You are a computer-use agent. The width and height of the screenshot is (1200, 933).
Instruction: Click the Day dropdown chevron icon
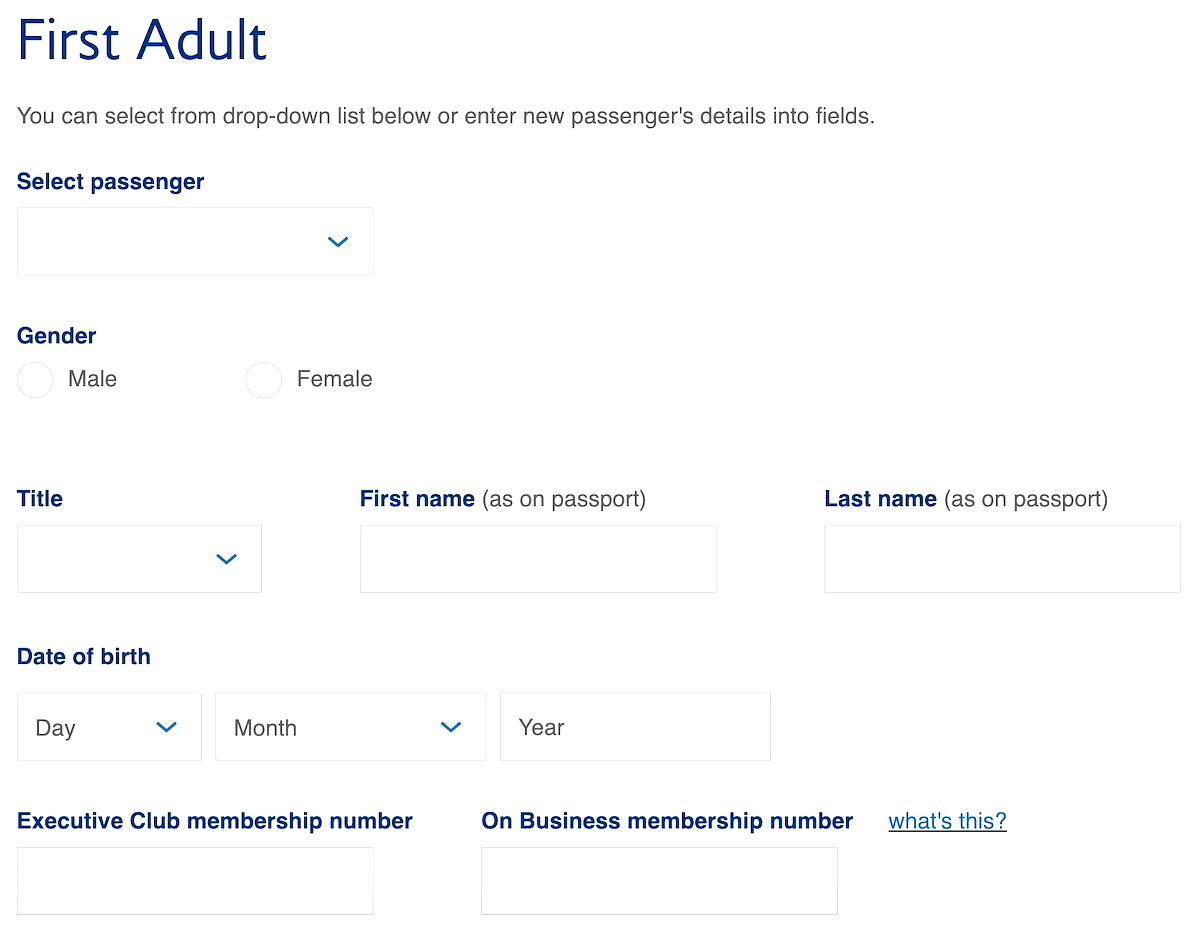pos(166,727)
